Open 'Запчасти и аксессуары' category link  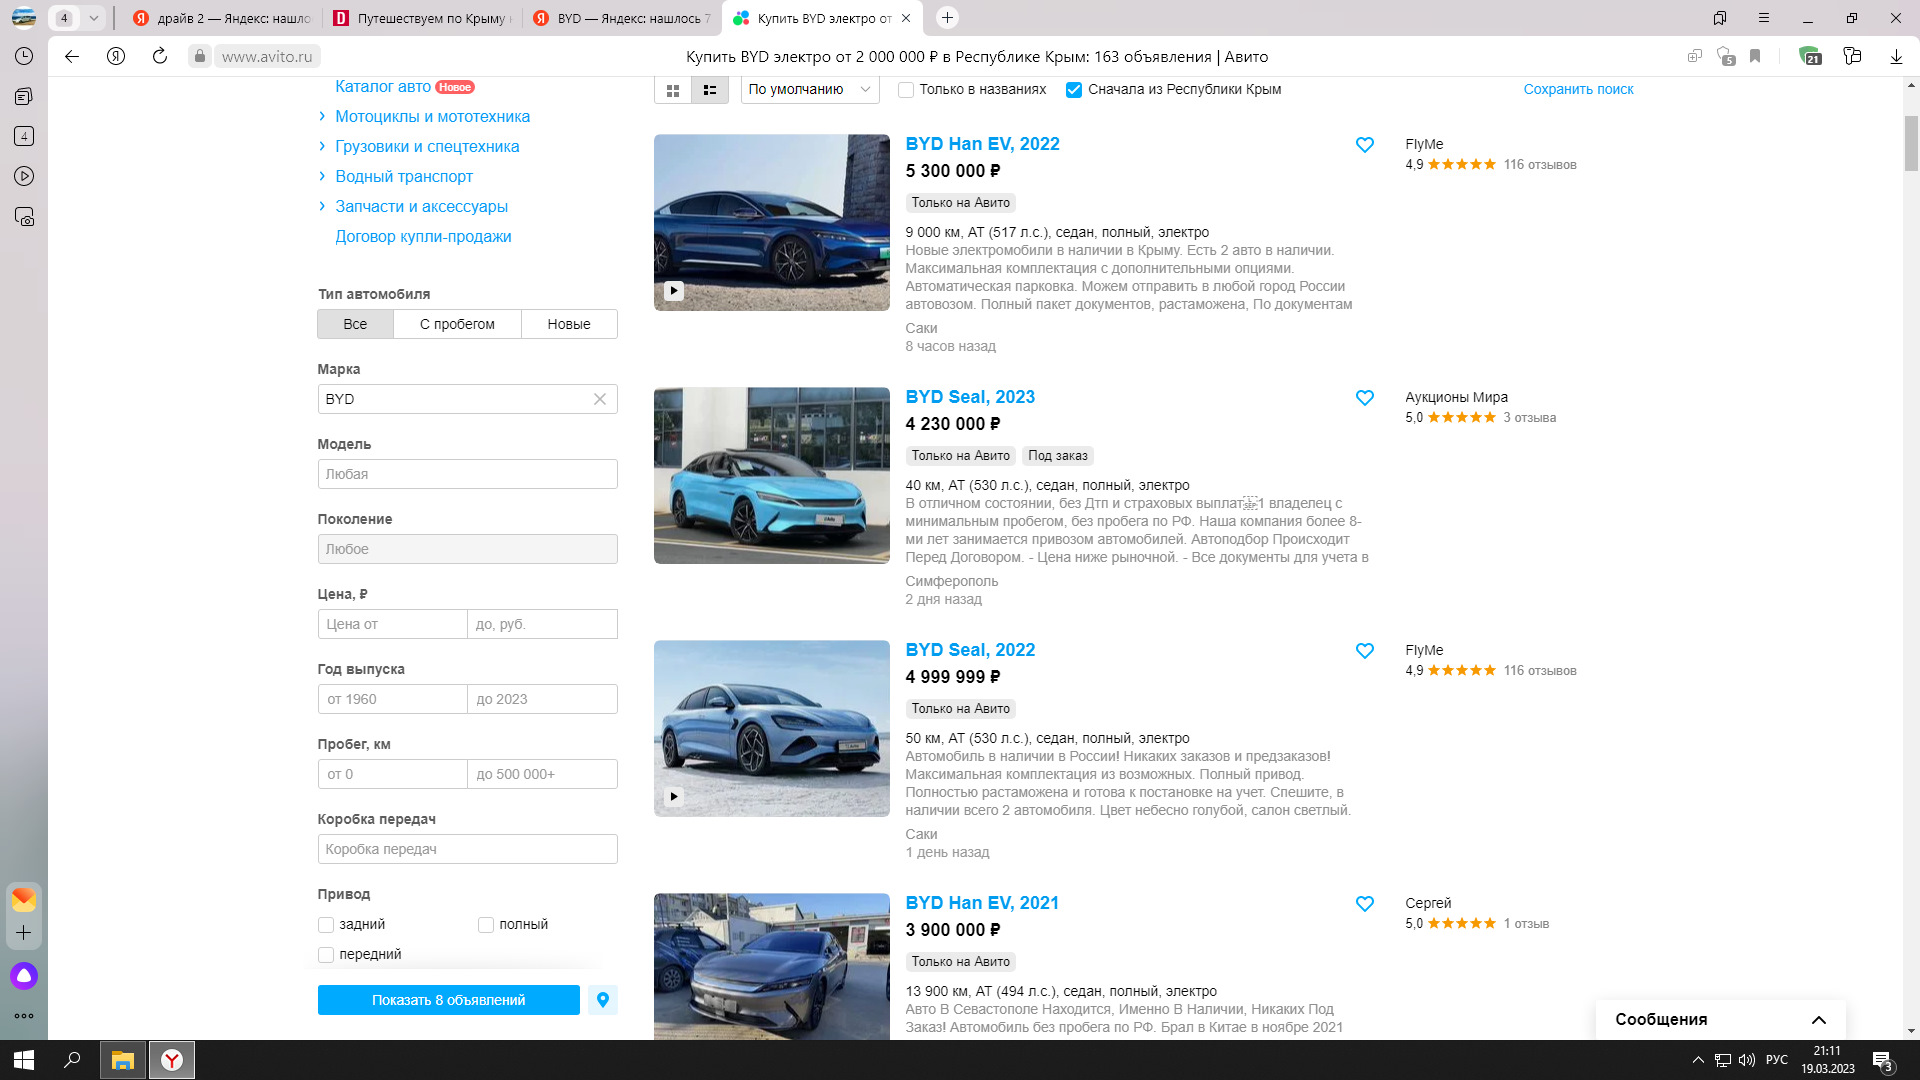click(x=421, y=207)
